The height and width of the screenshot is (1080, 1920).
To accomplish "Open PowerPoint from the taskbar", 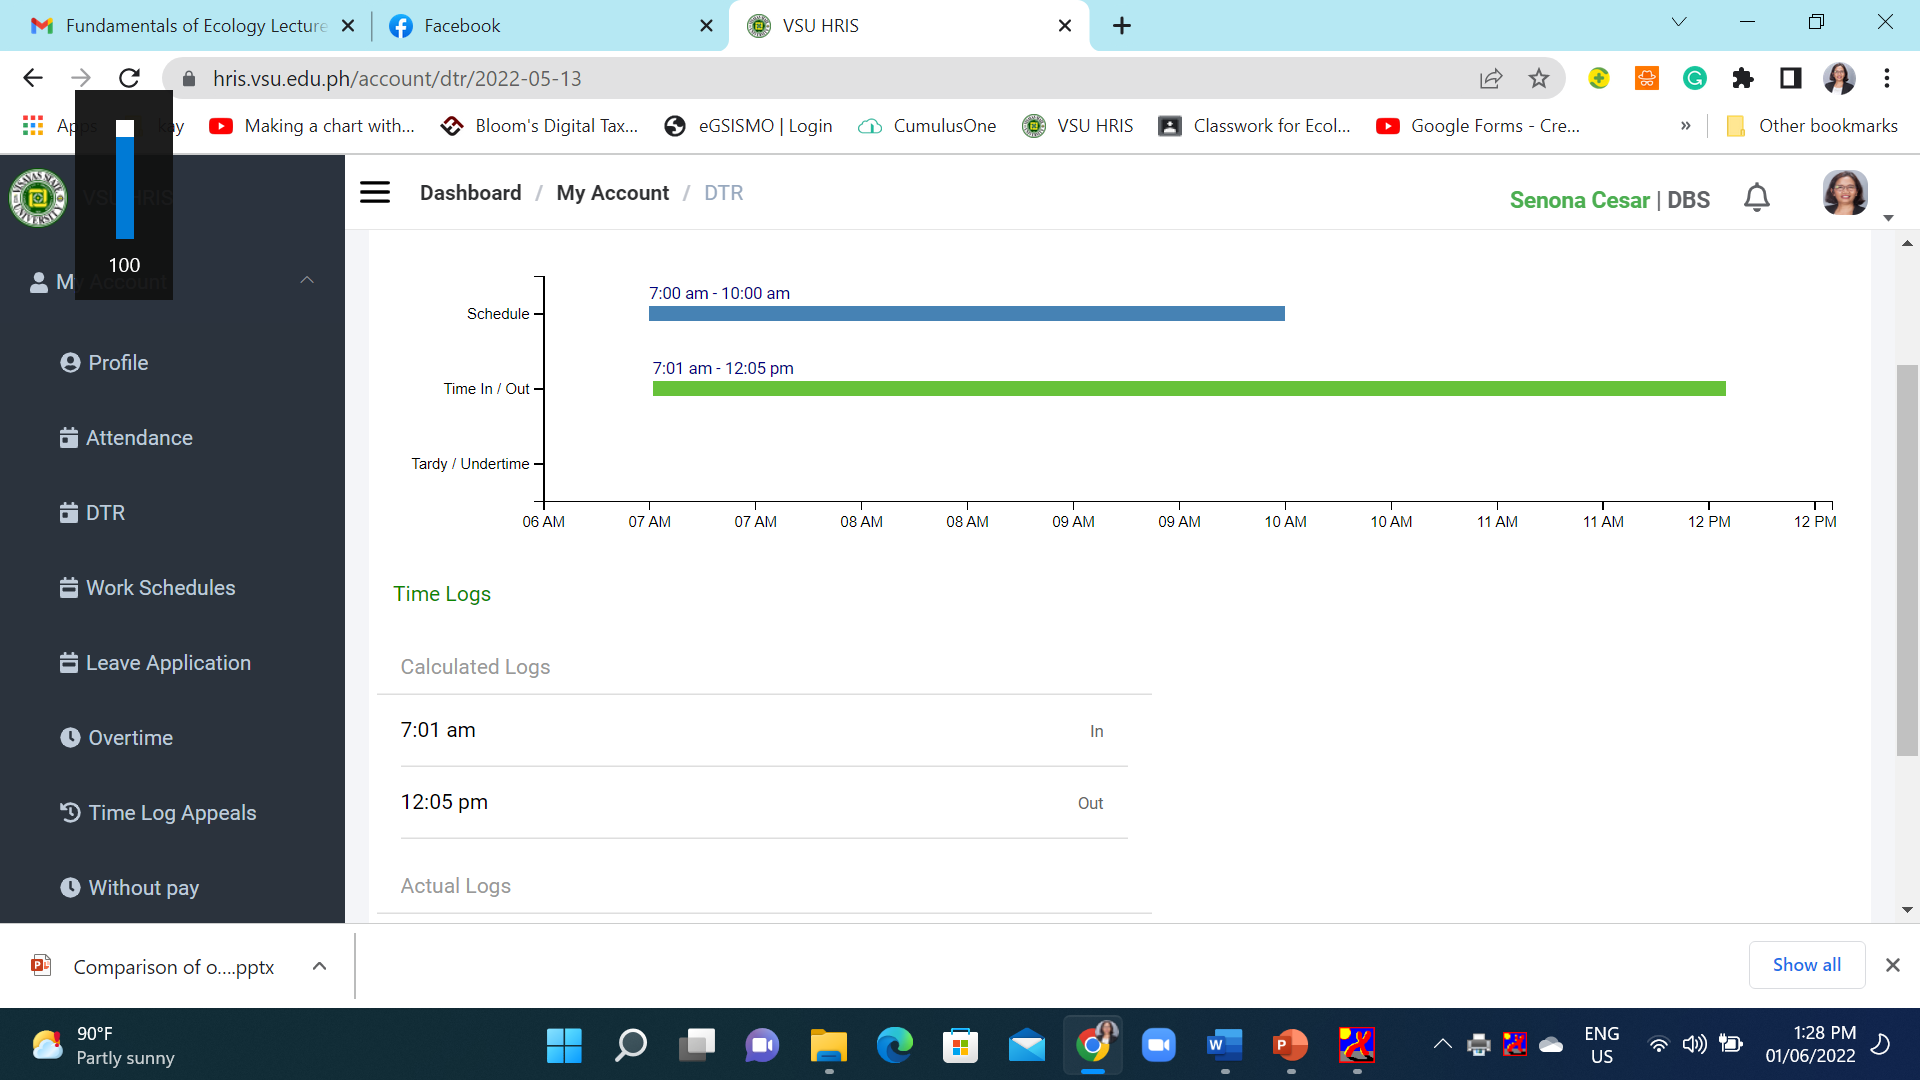I will tap(1290, 1046).
